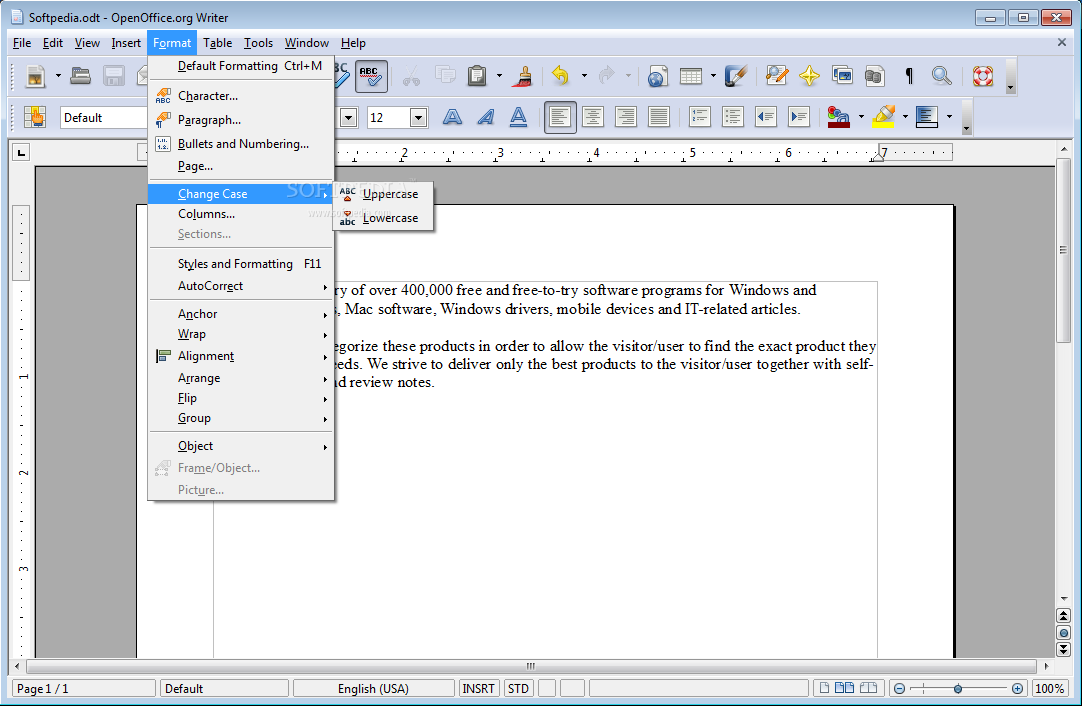1082x706 pixels.
Task: Toggle Bullets On/Off icon
Action: click(733, 117)
